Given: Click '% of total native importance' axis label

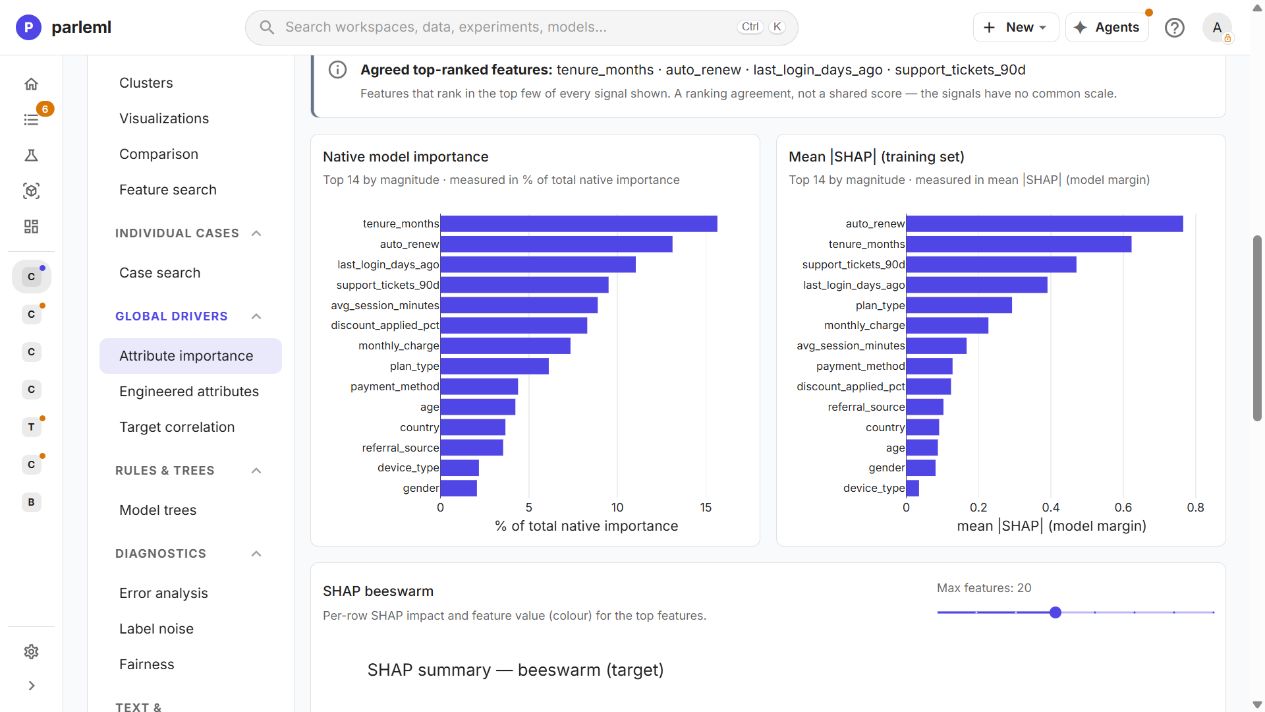Looking at the screenshot, I should [x=587, y=526].
